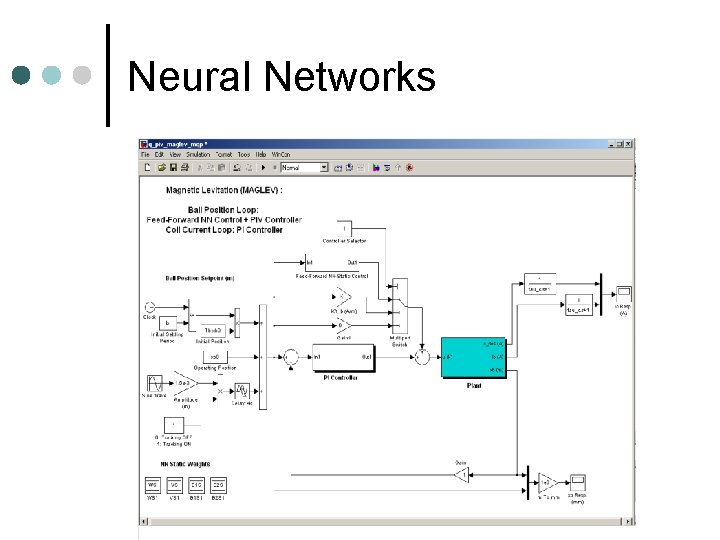Open the View menu
The image size is (720, 540).
click(175, 155)
